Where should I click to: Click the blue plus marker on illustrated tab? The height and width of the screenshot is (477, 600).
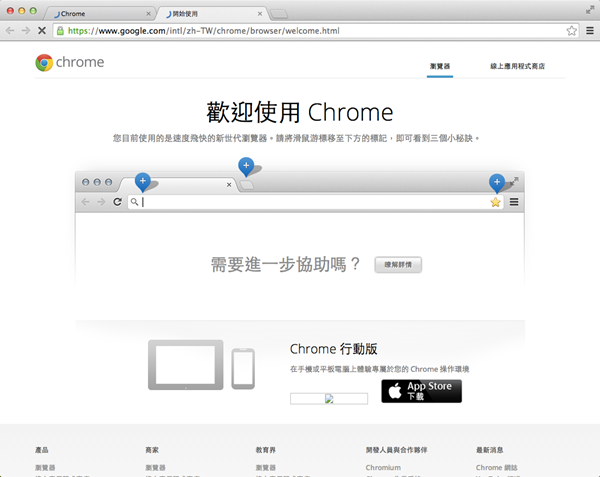(143, 182)
